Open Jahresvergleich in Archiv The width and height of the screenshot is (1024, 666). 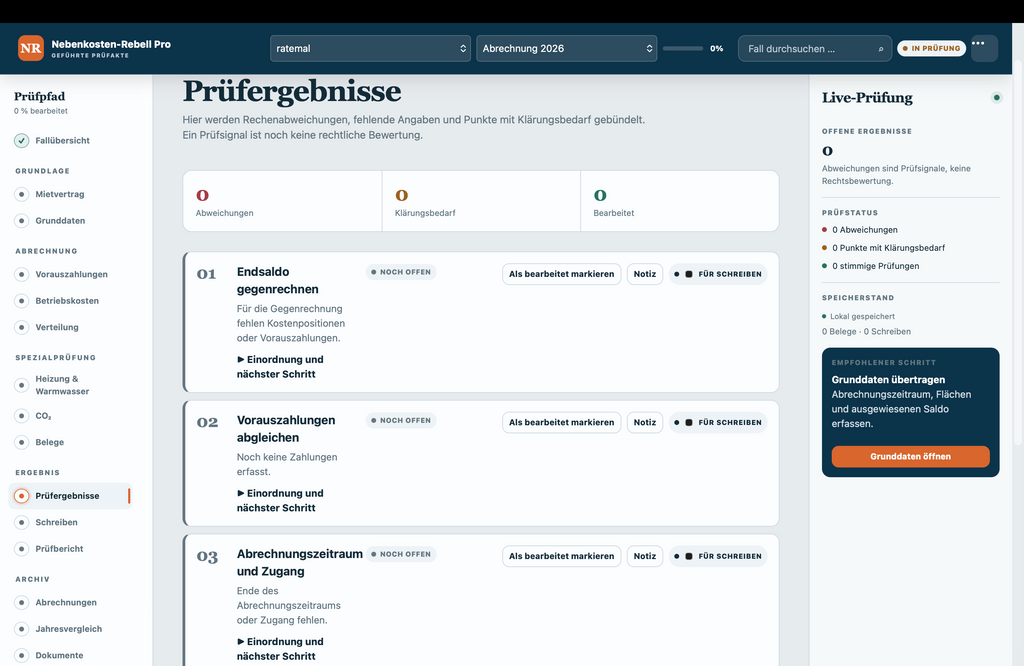70,629
